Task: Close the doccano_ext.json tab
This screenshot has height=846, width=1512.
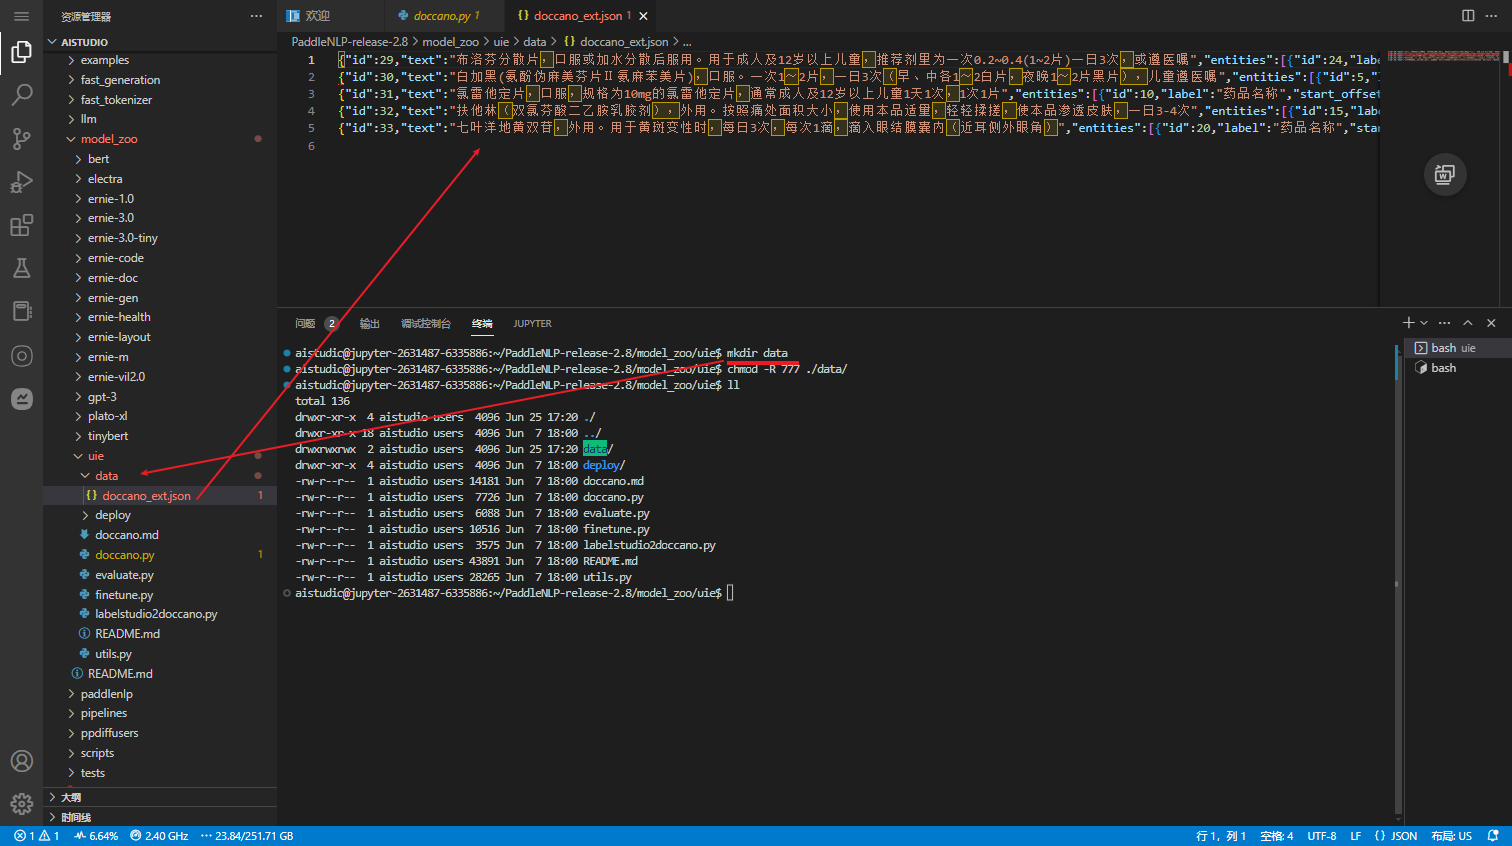Action: pyautogui.click(x=643, y=16)
